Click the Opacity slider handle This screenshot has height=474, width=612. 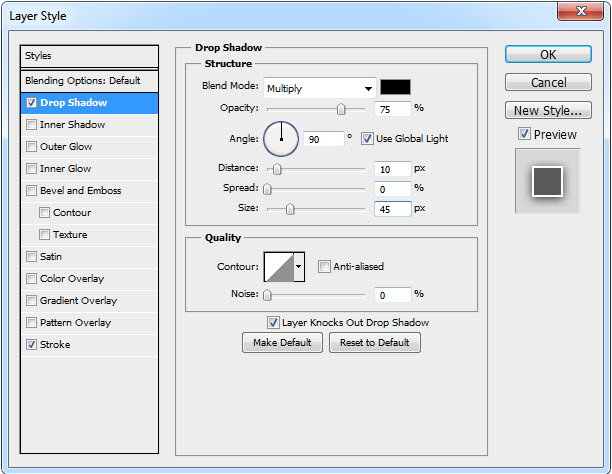341,109
